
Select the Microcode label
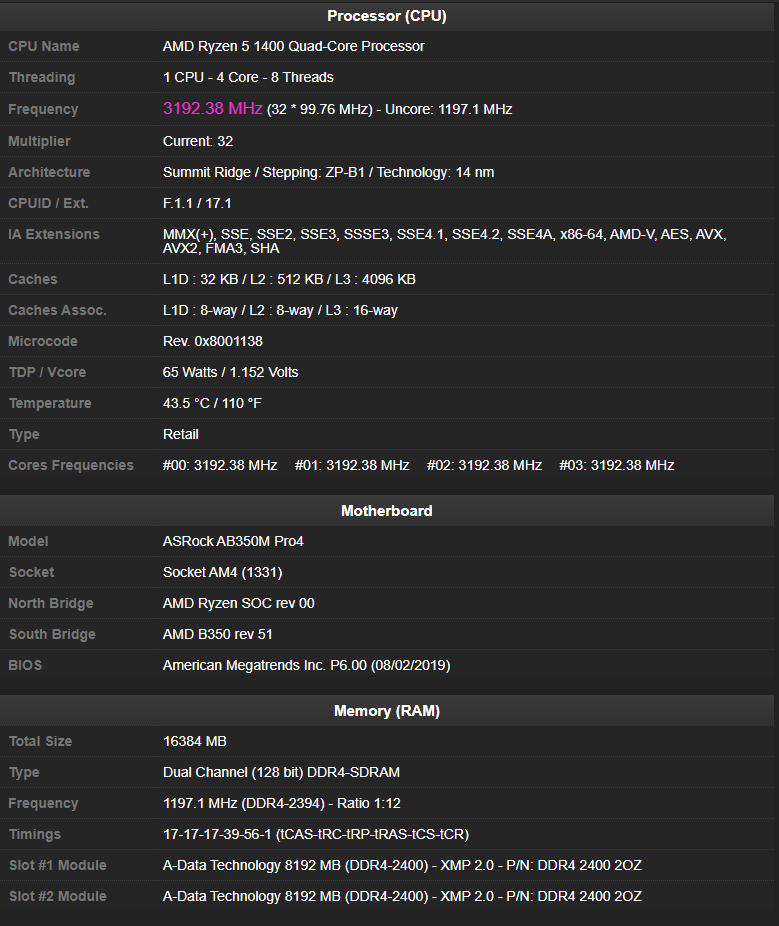coord(43,341)
